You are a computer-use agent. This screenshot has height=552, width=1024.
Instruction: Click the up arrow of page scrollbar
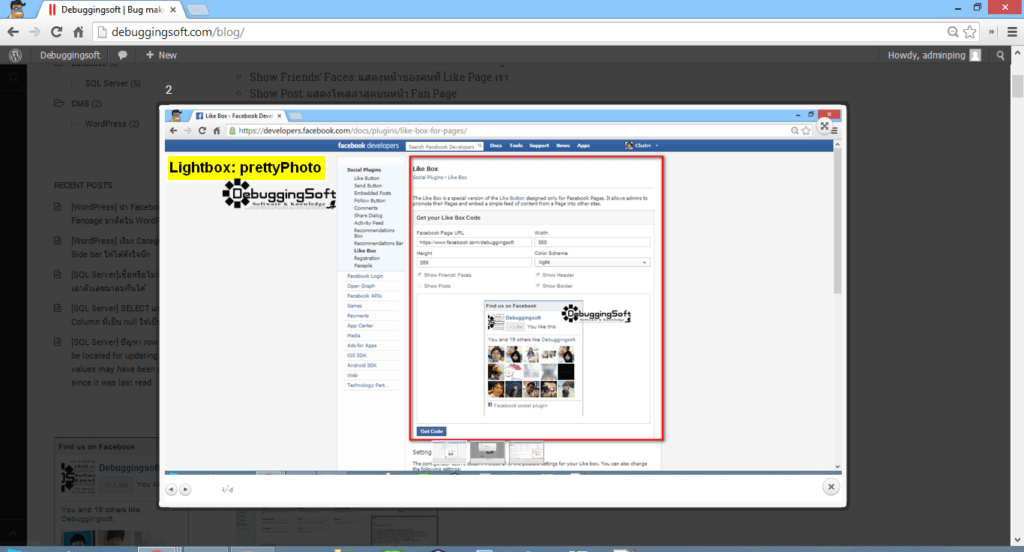1017,53
